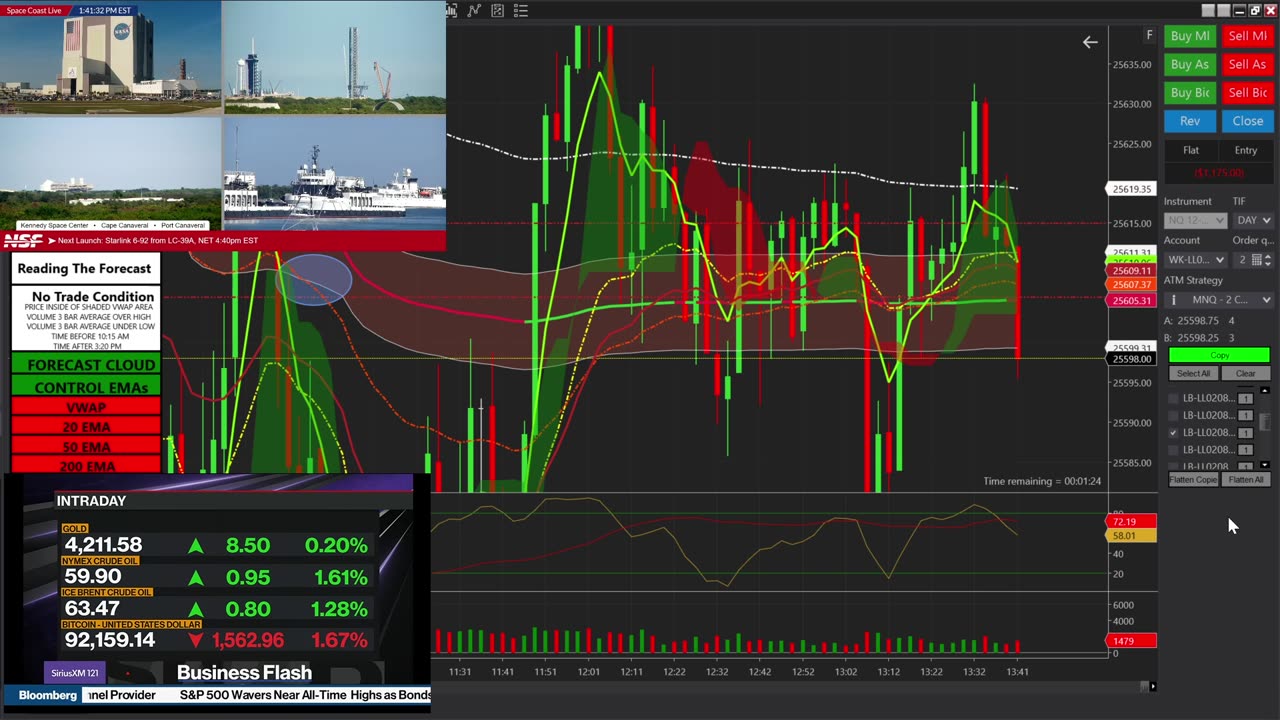Restore down the trading window
Screen dimensions: 1280x720
pos(1255,10)
